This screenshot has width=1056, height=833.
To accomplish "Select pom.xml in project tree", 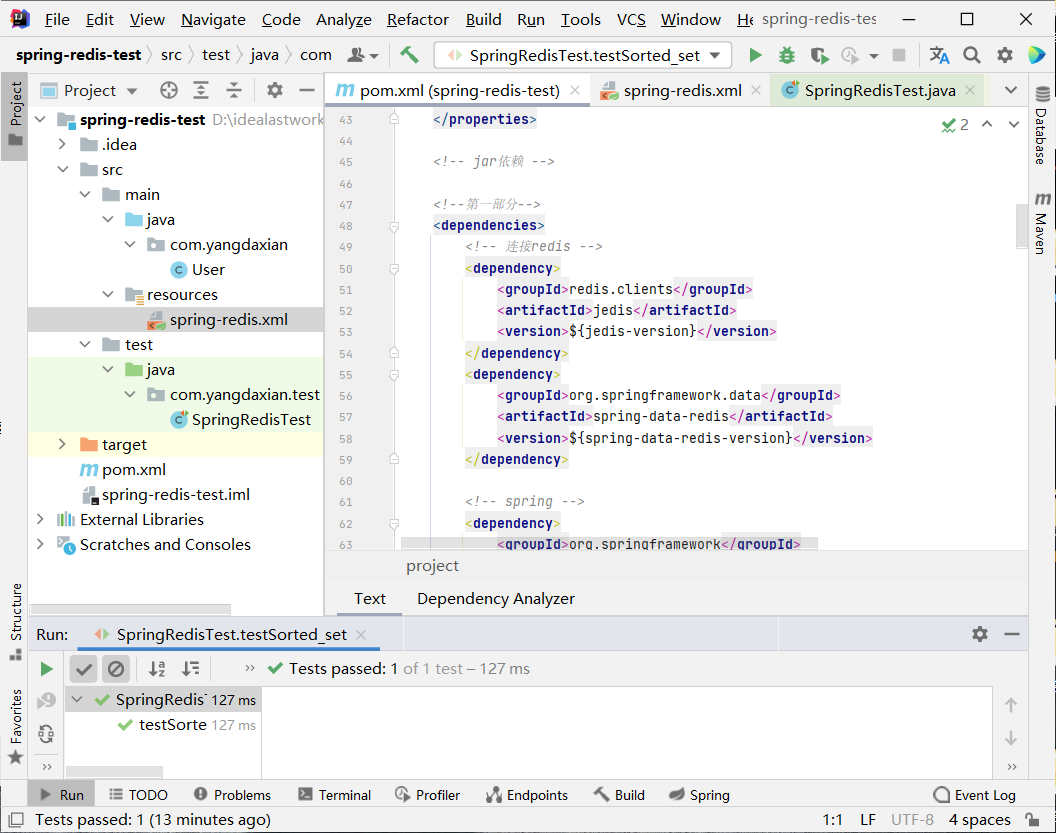I will [133, 469].
